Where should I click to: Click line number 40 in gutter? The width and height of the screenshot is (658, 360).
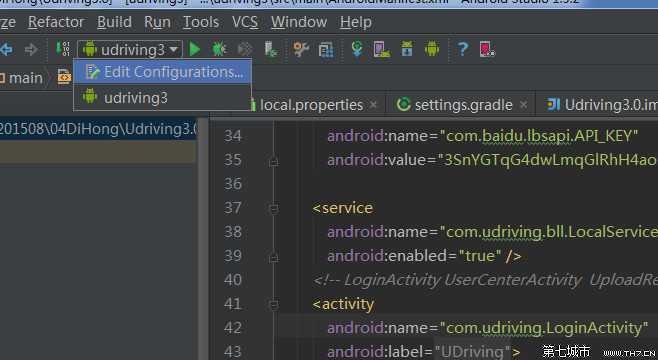coord(233,280)
